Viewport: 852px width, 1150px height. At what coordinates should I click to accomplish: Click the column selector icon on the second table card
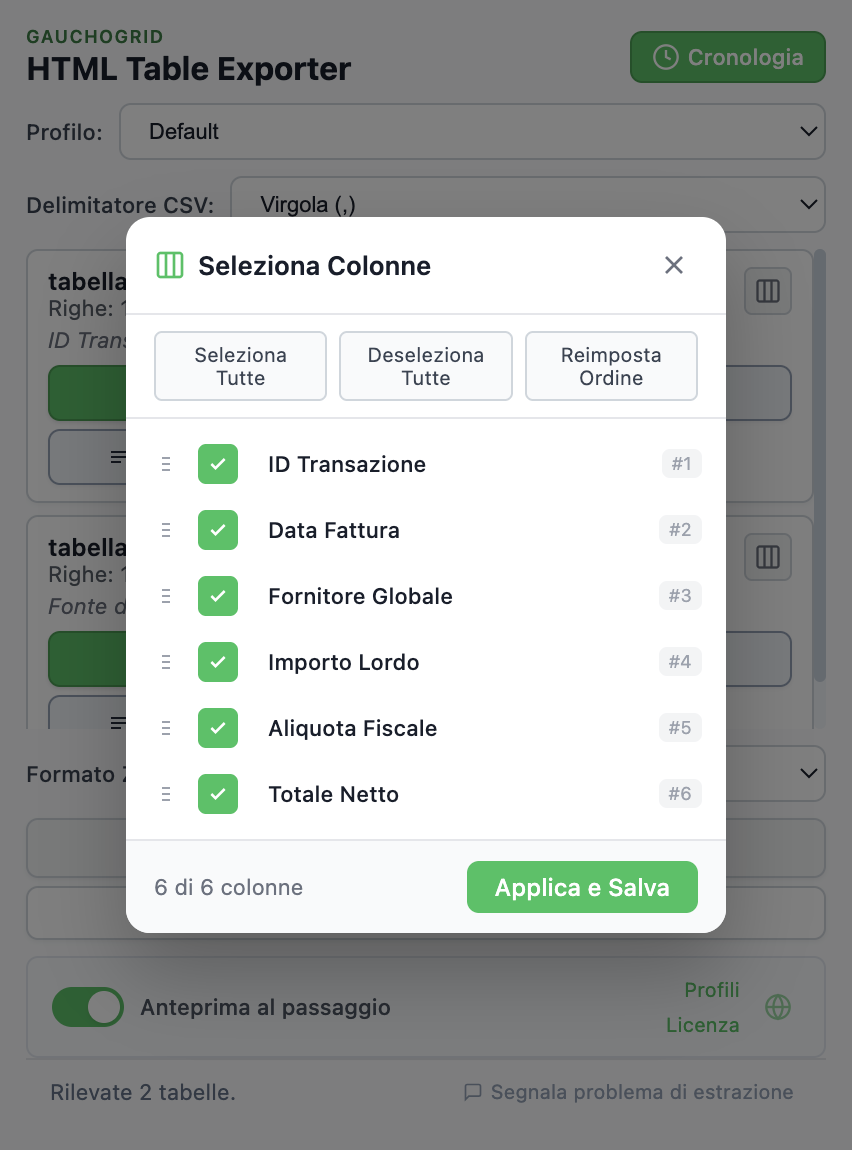pyautogui.click(x=767, y=557)
